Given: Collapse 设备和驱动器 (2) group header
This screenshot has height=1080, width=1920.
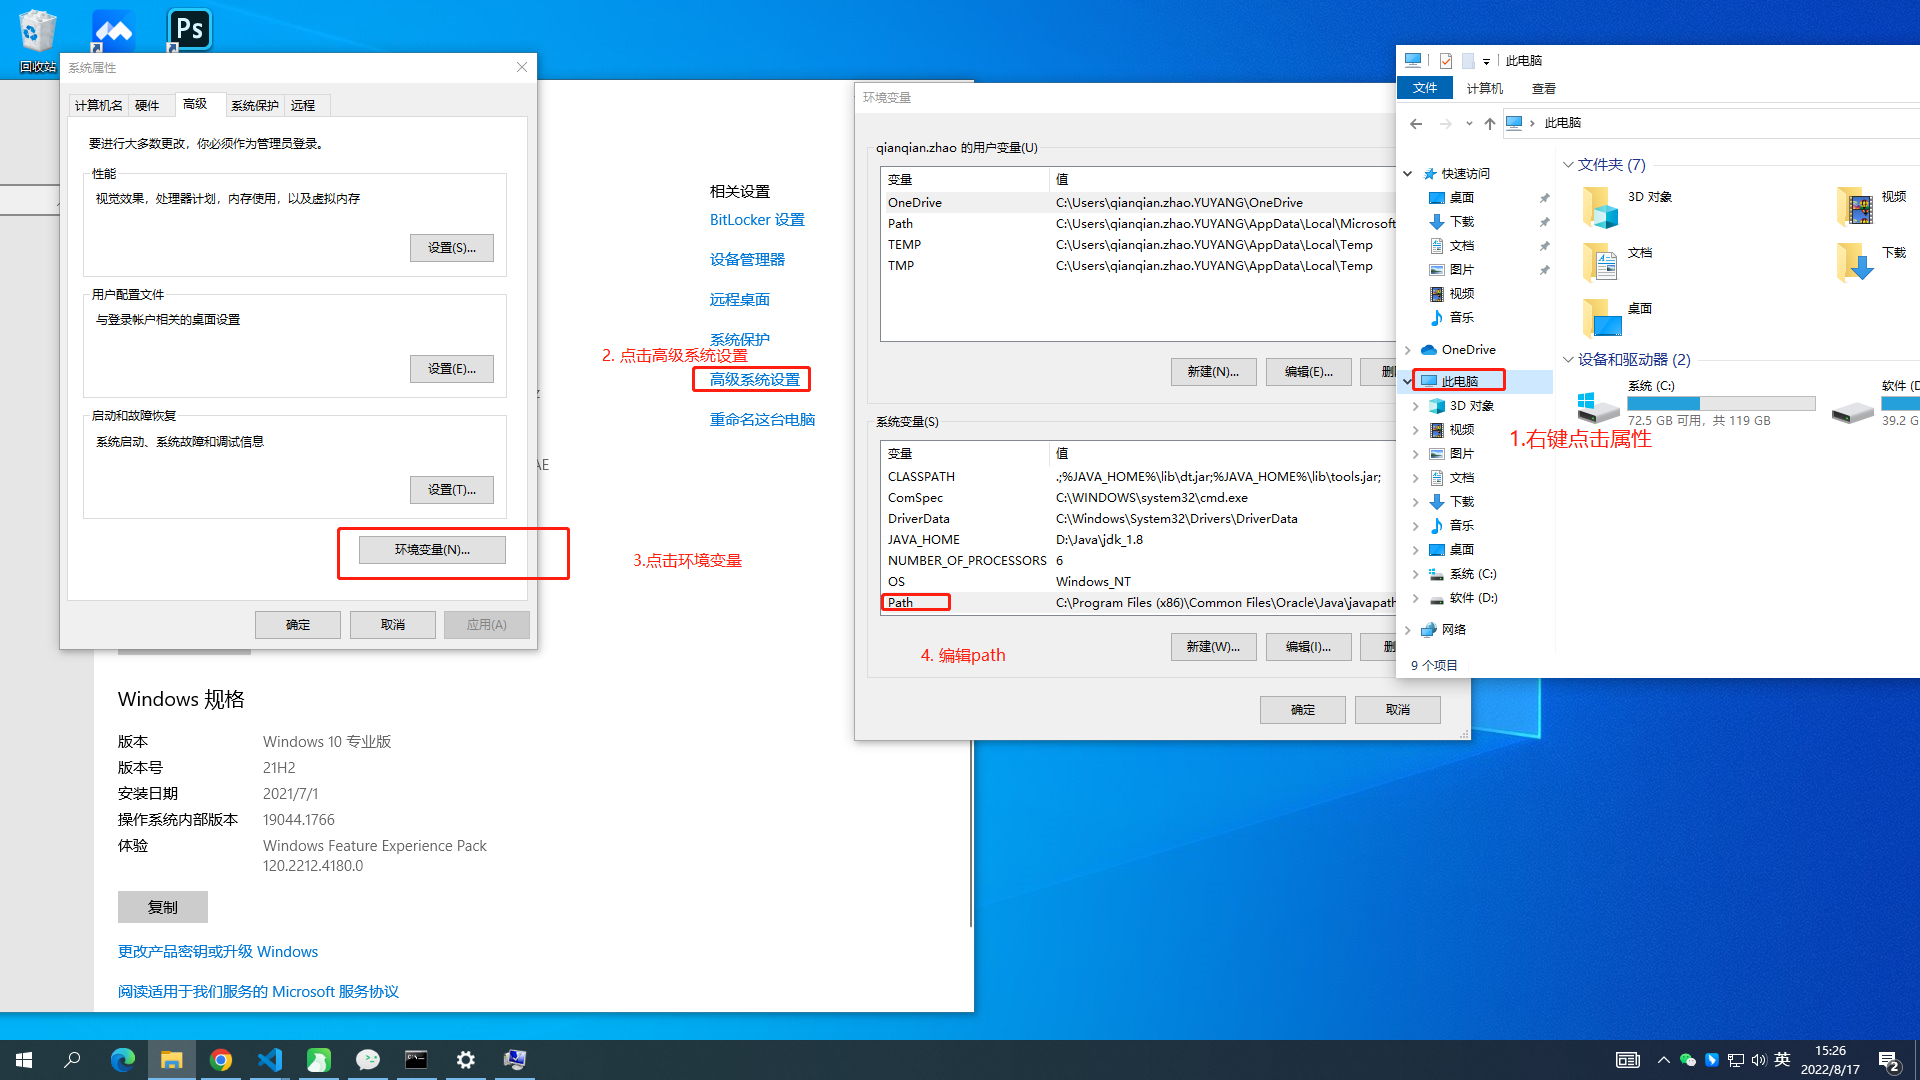Looking at the screenshot, I should pos(1567,360).
